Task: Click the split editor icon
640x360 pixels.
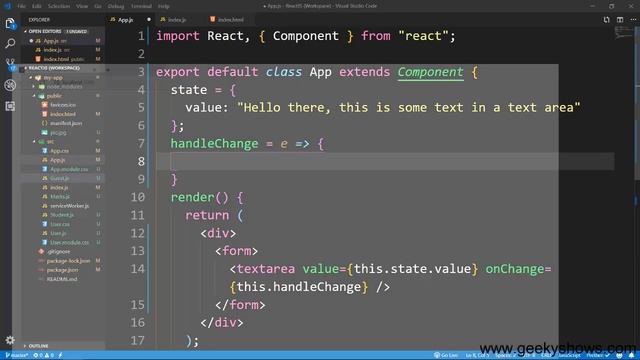Action: point(620,20)
